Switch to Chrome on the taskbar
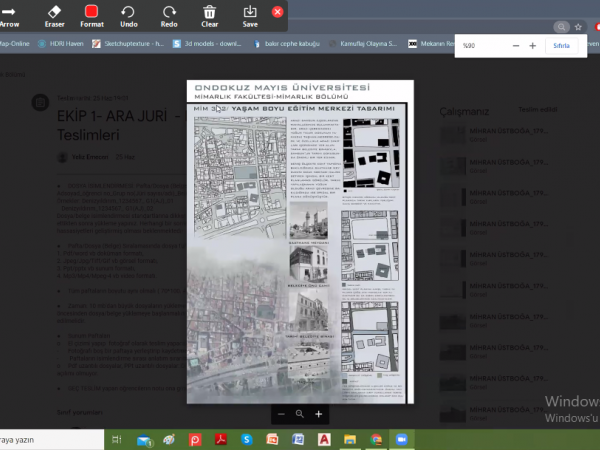 click(x=376, y=440)
